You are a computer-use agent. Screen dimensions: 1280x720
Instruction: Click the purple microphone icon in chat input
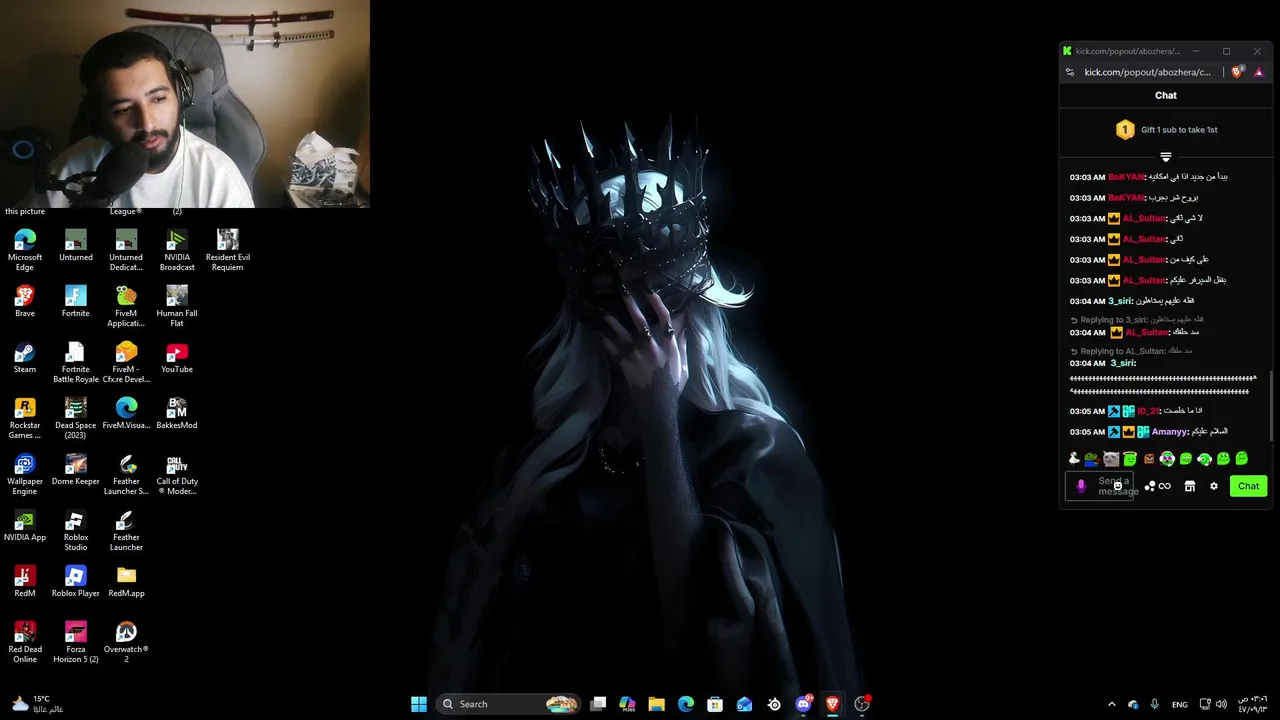(1080, 486)
